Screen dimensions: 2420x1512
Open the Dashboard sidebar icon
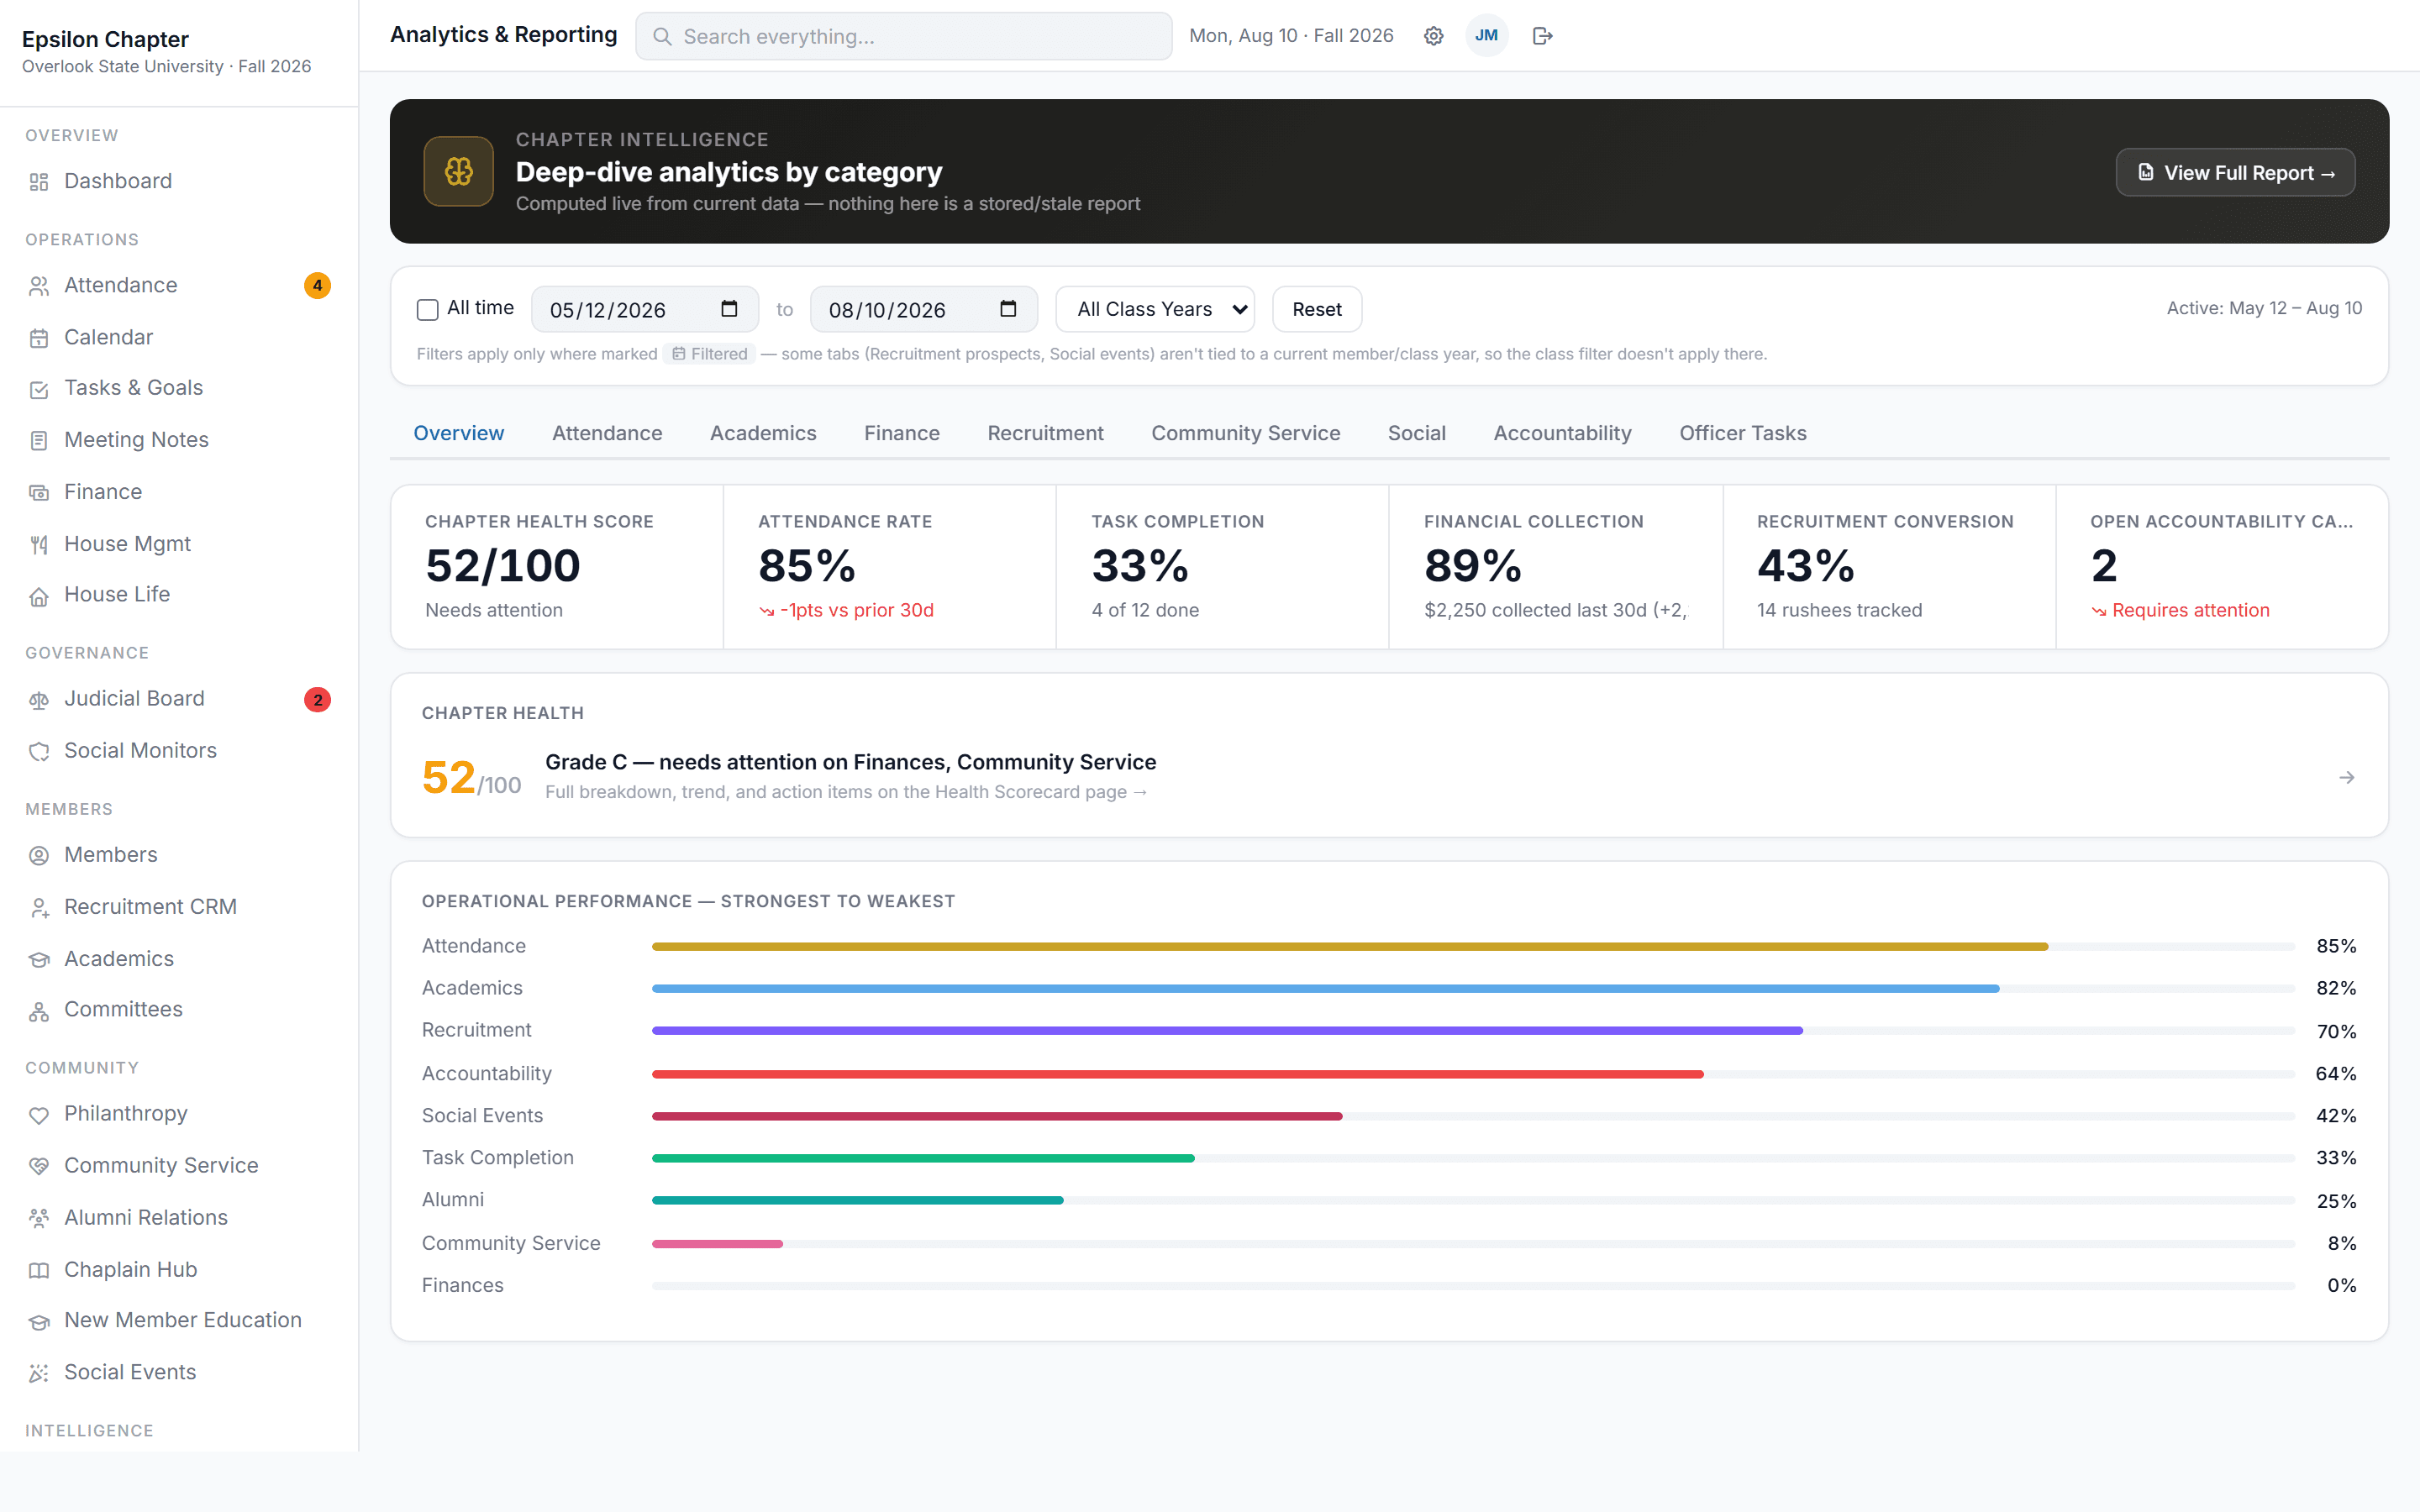(39, 182)
